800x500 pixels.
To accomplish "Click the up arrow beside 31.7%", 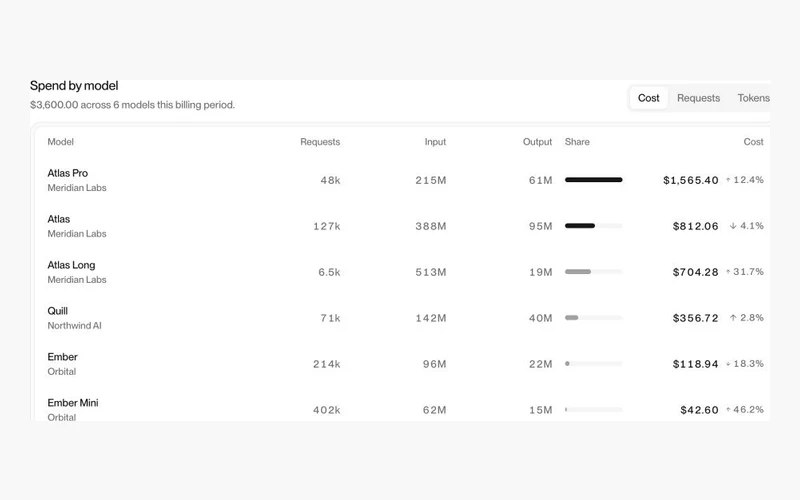I will coord(728,271).
